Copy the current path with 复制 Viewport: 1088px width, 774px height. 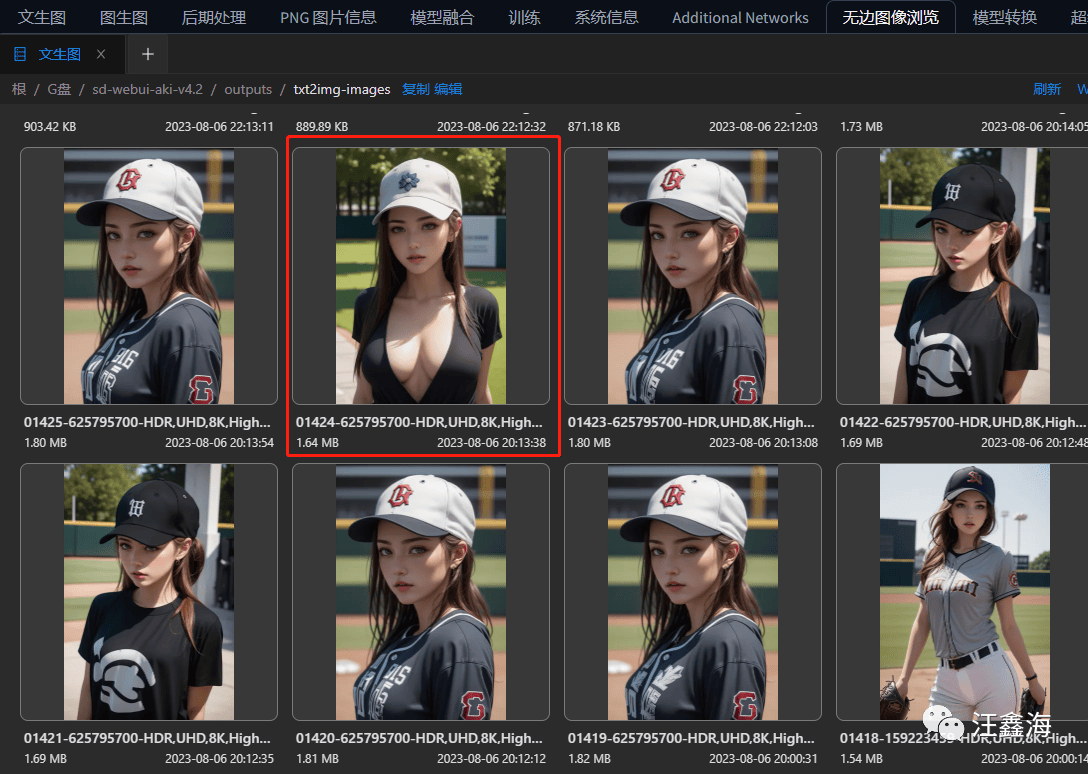point(416,89)
